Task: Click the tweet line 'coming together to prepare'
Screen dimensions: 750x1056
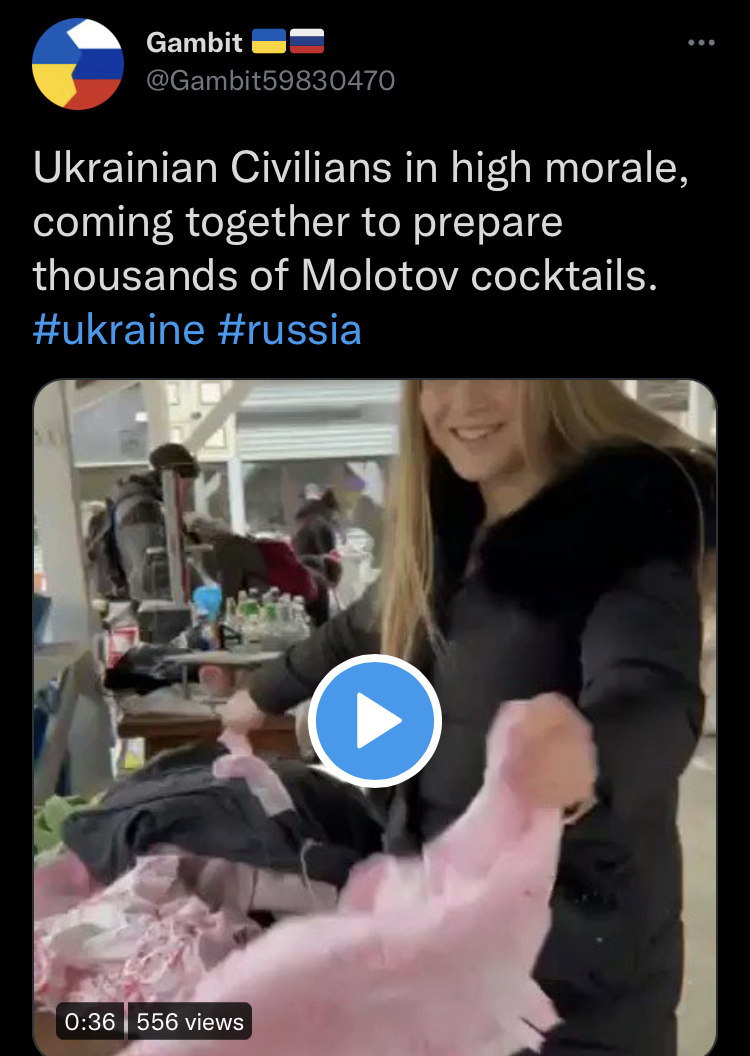Action: (298, 223)
